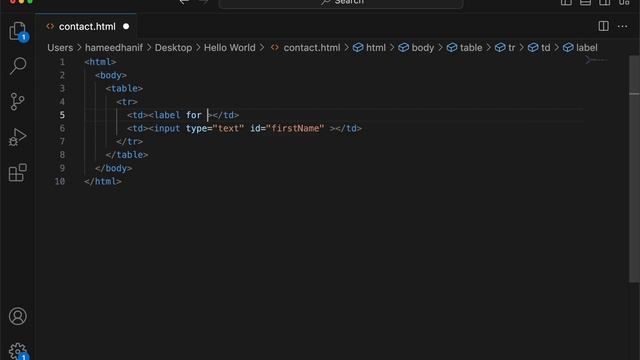Click the <table> tag on line 3
This screenshot has height=360, width=640.
coord(124,89)
